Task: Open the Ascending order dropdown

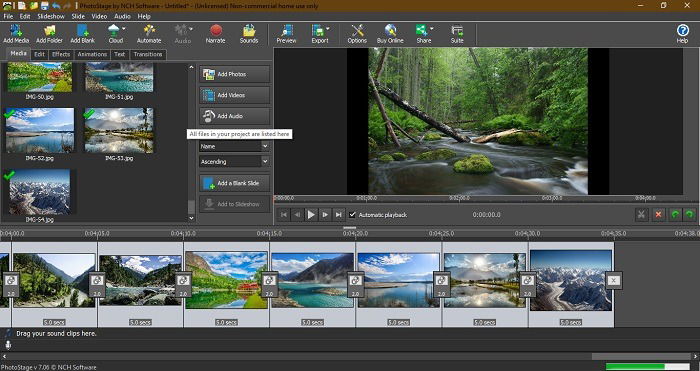Action: pyautogui.click(x=265, y=162)
